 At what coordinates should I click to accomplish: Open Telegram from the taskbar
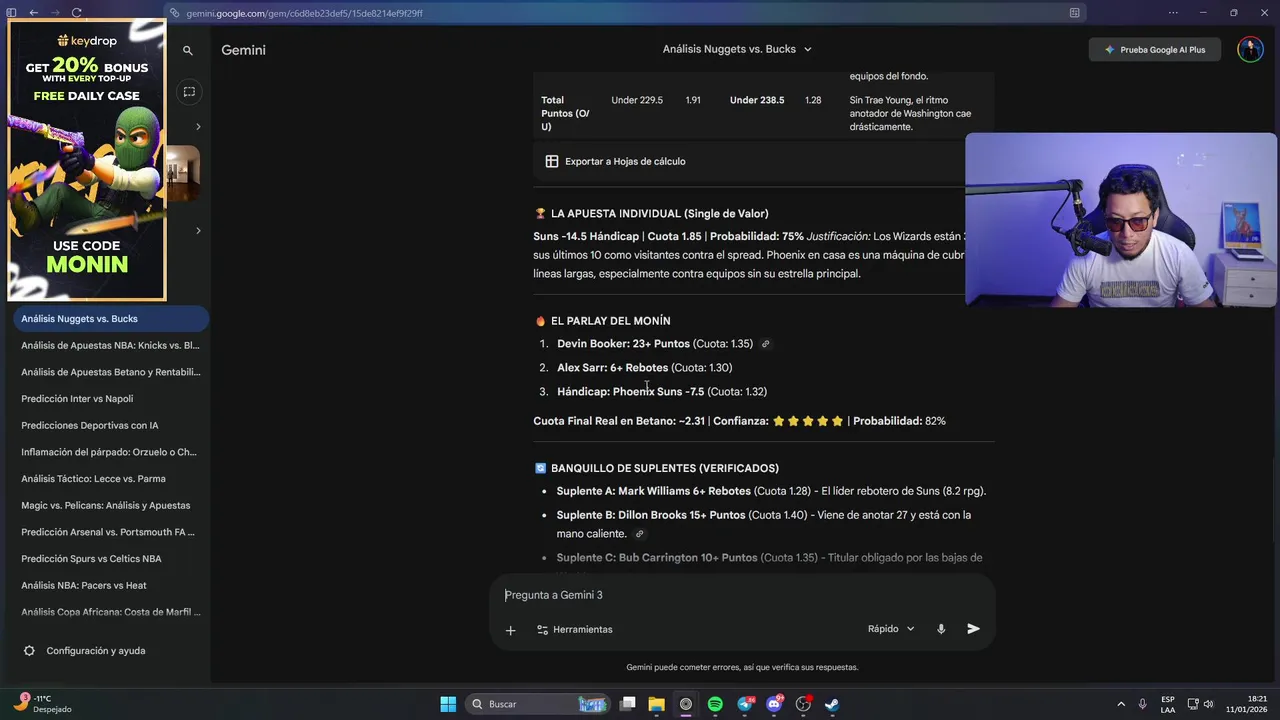tap(745, 704)
